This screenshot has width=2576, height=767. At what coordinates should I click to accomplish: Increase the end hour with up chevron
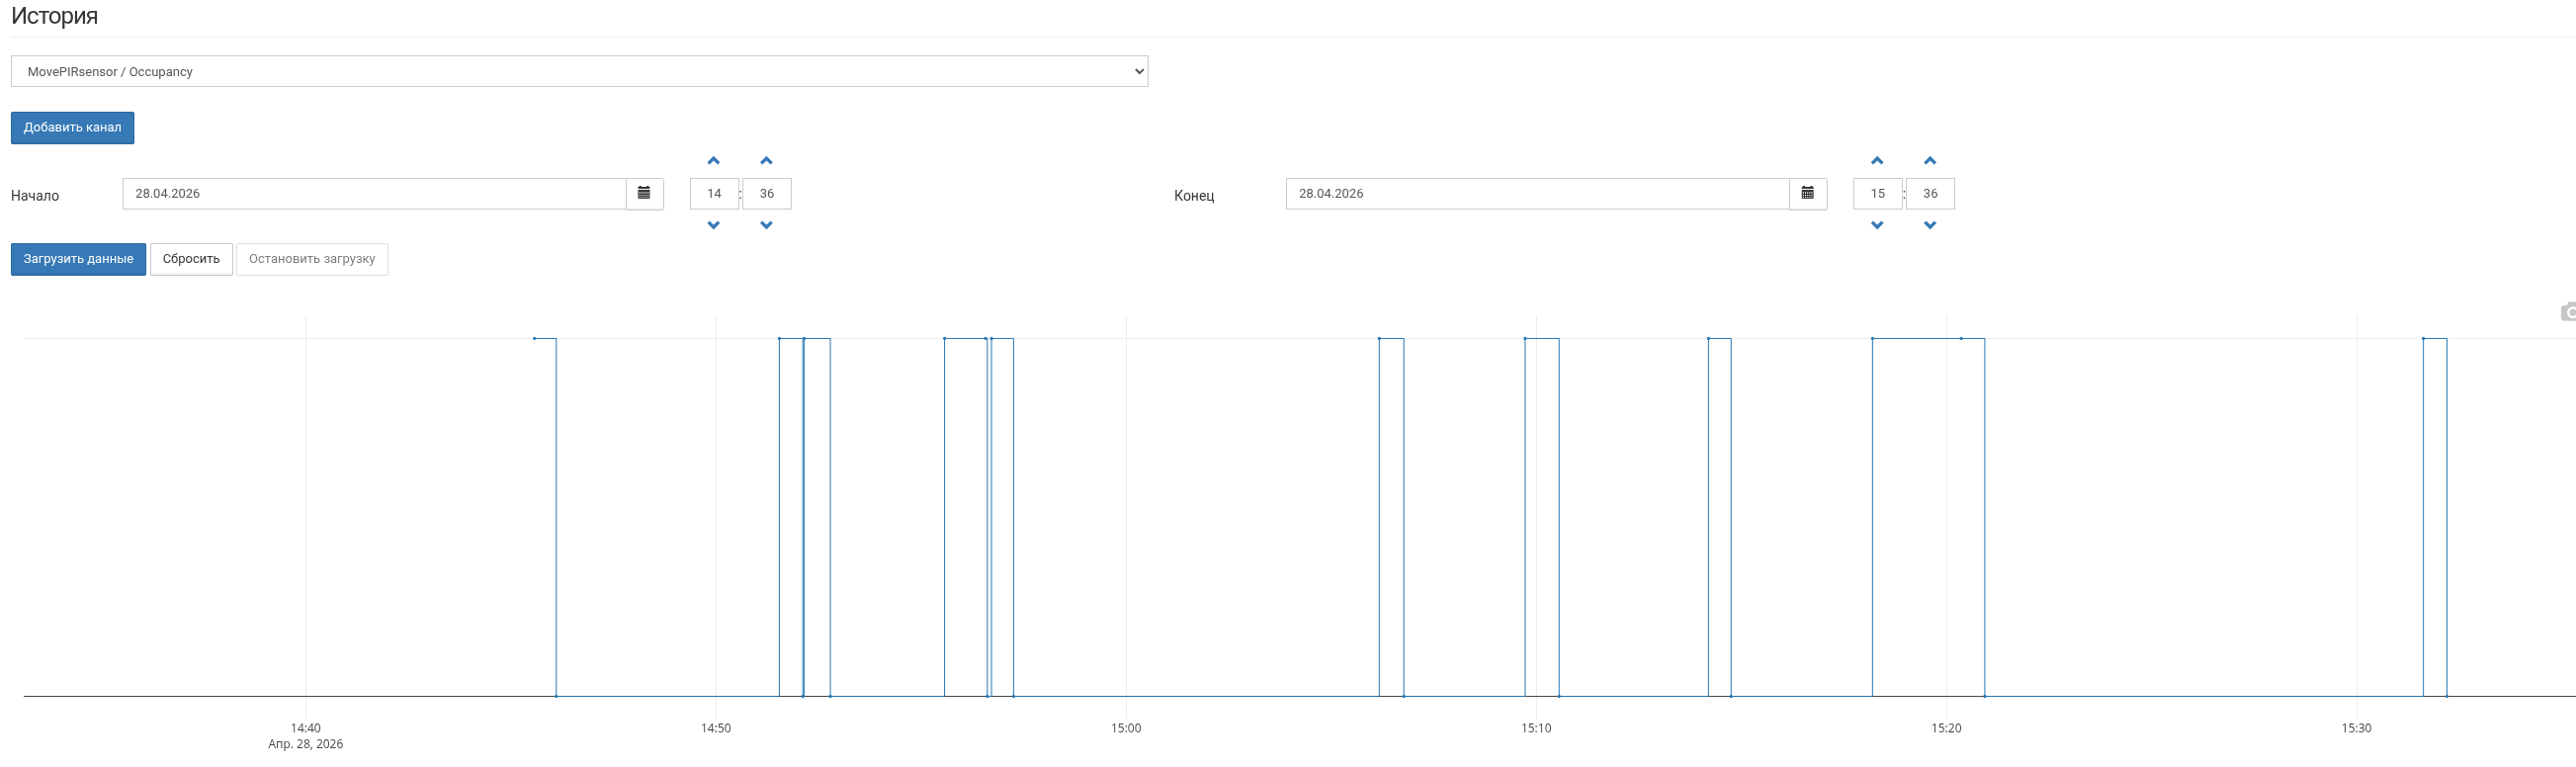pos(1877,161)
